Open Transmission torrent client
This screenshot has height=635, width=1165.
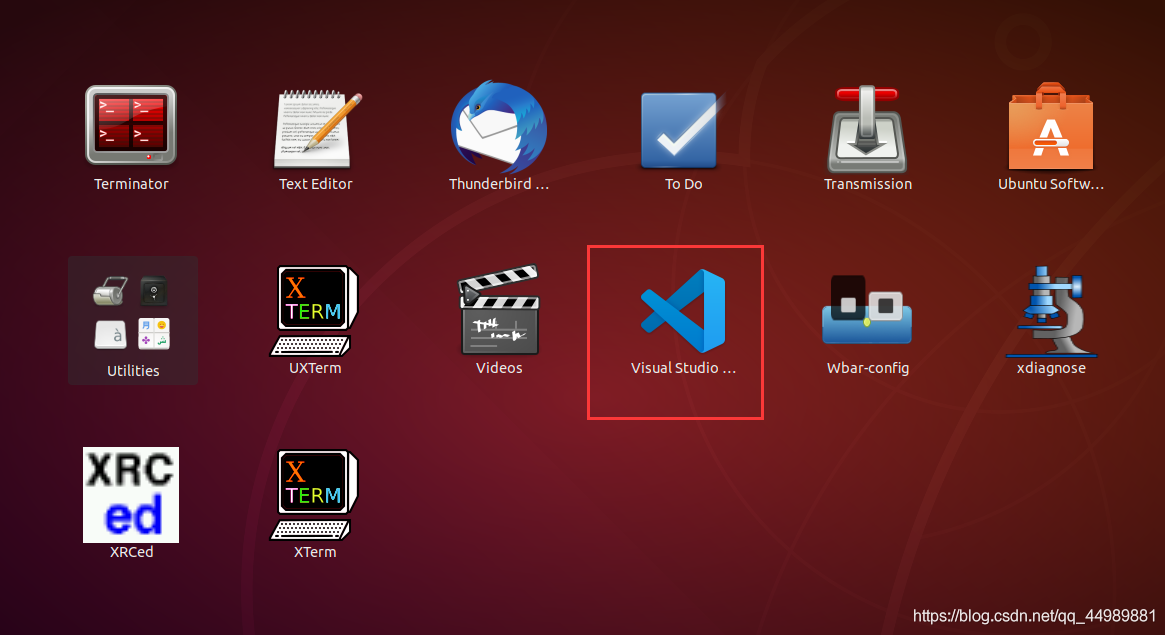coord(867,128)
